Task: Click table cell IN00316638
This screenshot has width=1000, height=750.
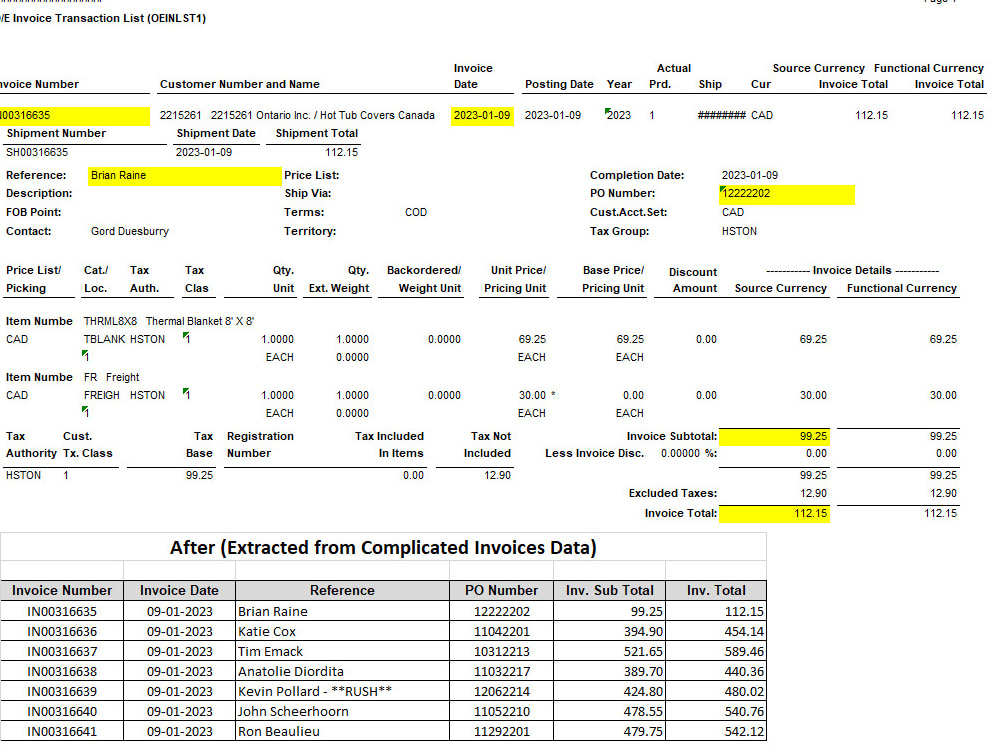Action: click(x=62, y=672)
